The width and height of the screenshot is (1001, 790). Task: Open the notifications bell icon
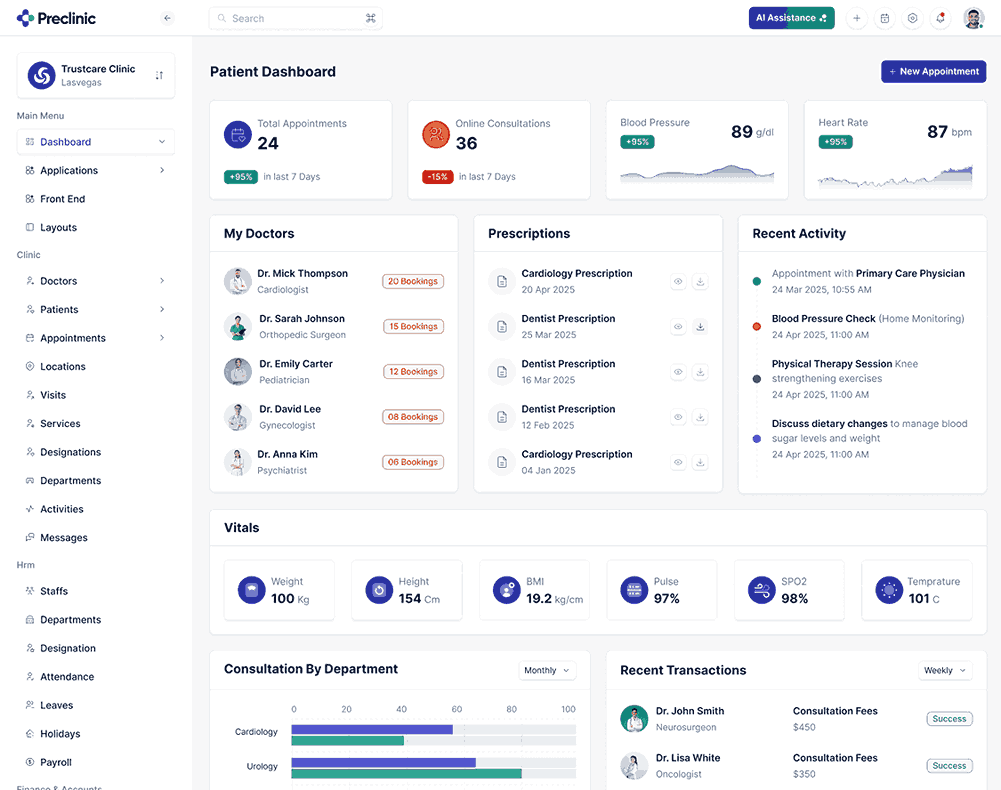(940, 19)
